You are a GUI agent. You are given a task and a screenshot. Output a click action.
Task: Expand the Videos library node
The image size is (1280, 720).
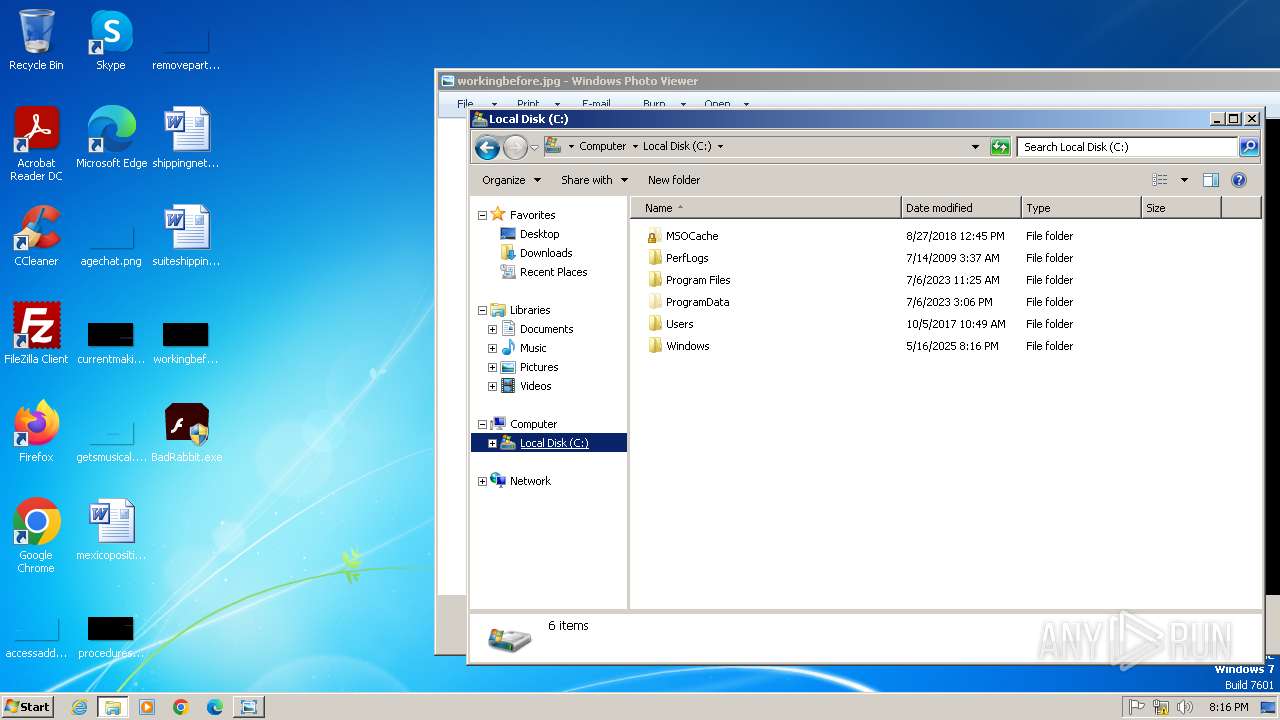[492, 386]
